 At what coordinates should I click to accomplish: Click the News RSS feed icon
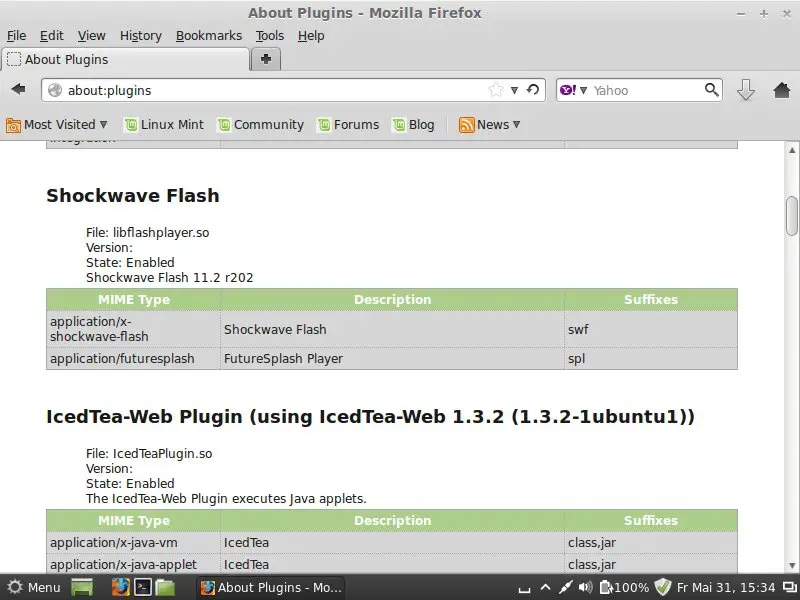click(466, 125)
